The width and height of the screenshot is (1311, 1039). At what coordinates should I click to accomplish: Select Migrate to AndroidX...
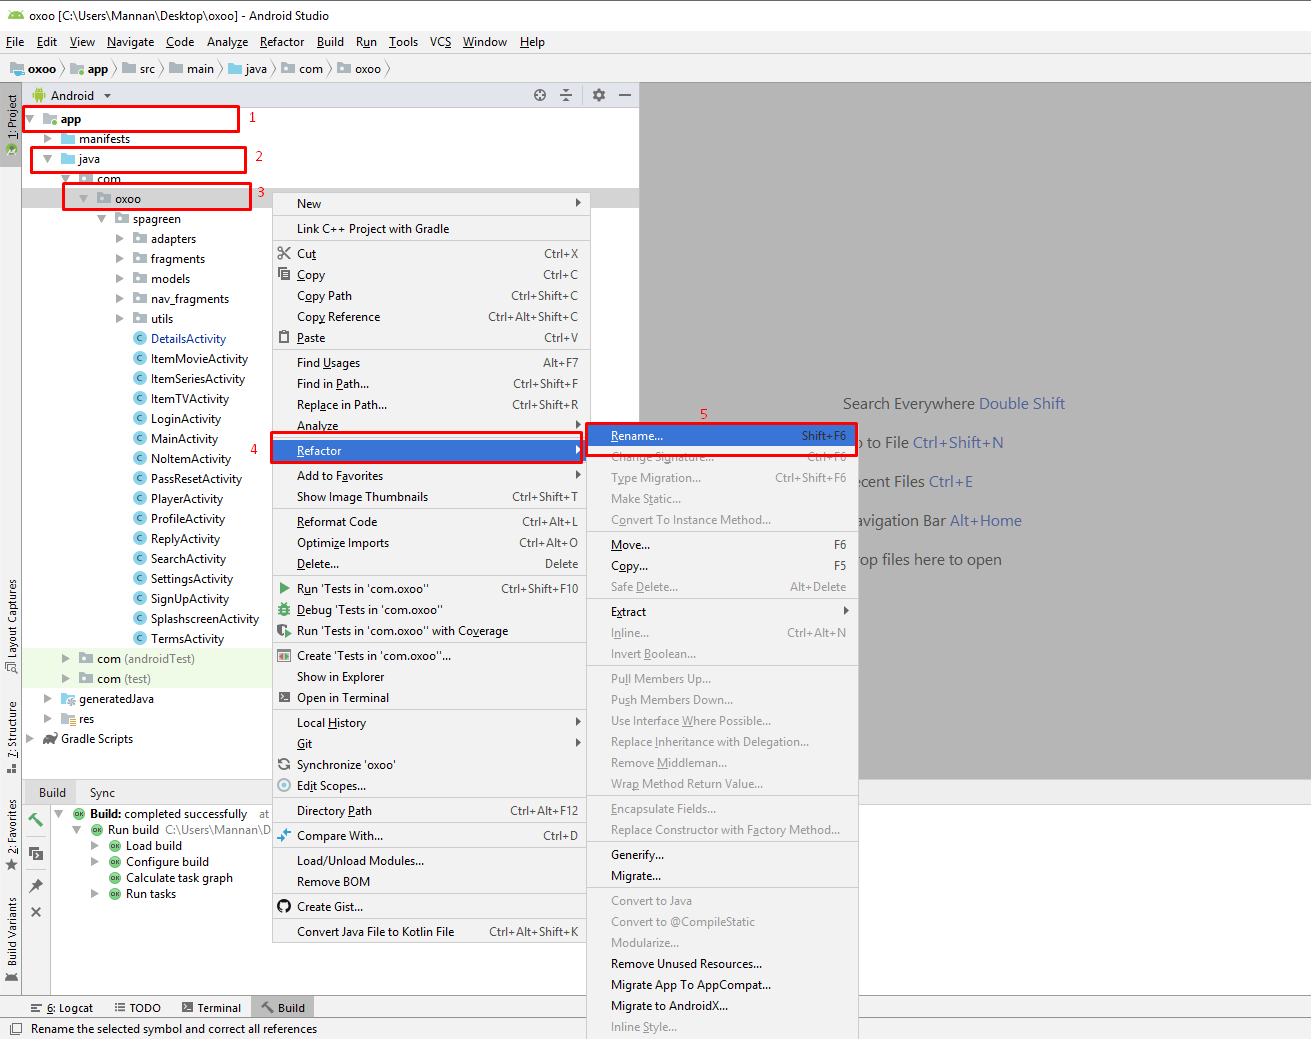722,1006
